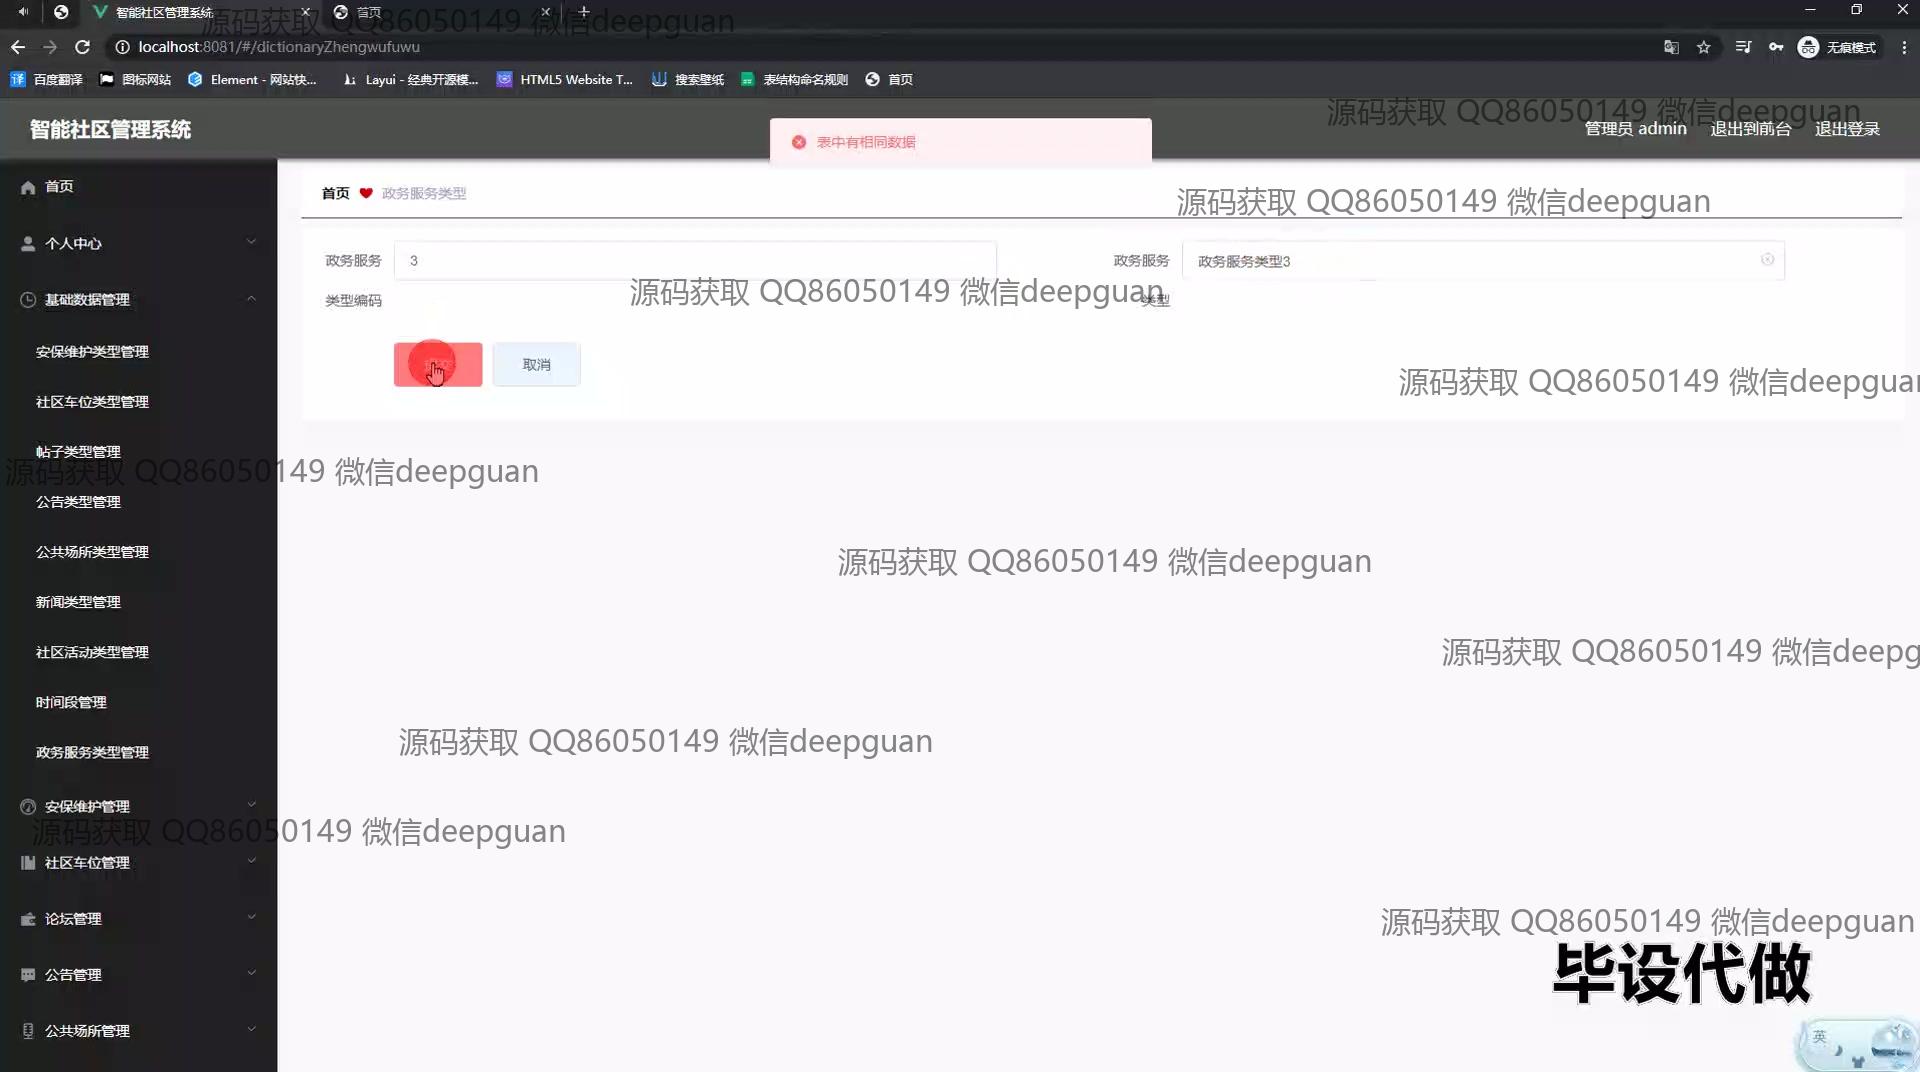Click the 取消 cancel button
1920x1072 pixels.
click(x=536, y=365)
